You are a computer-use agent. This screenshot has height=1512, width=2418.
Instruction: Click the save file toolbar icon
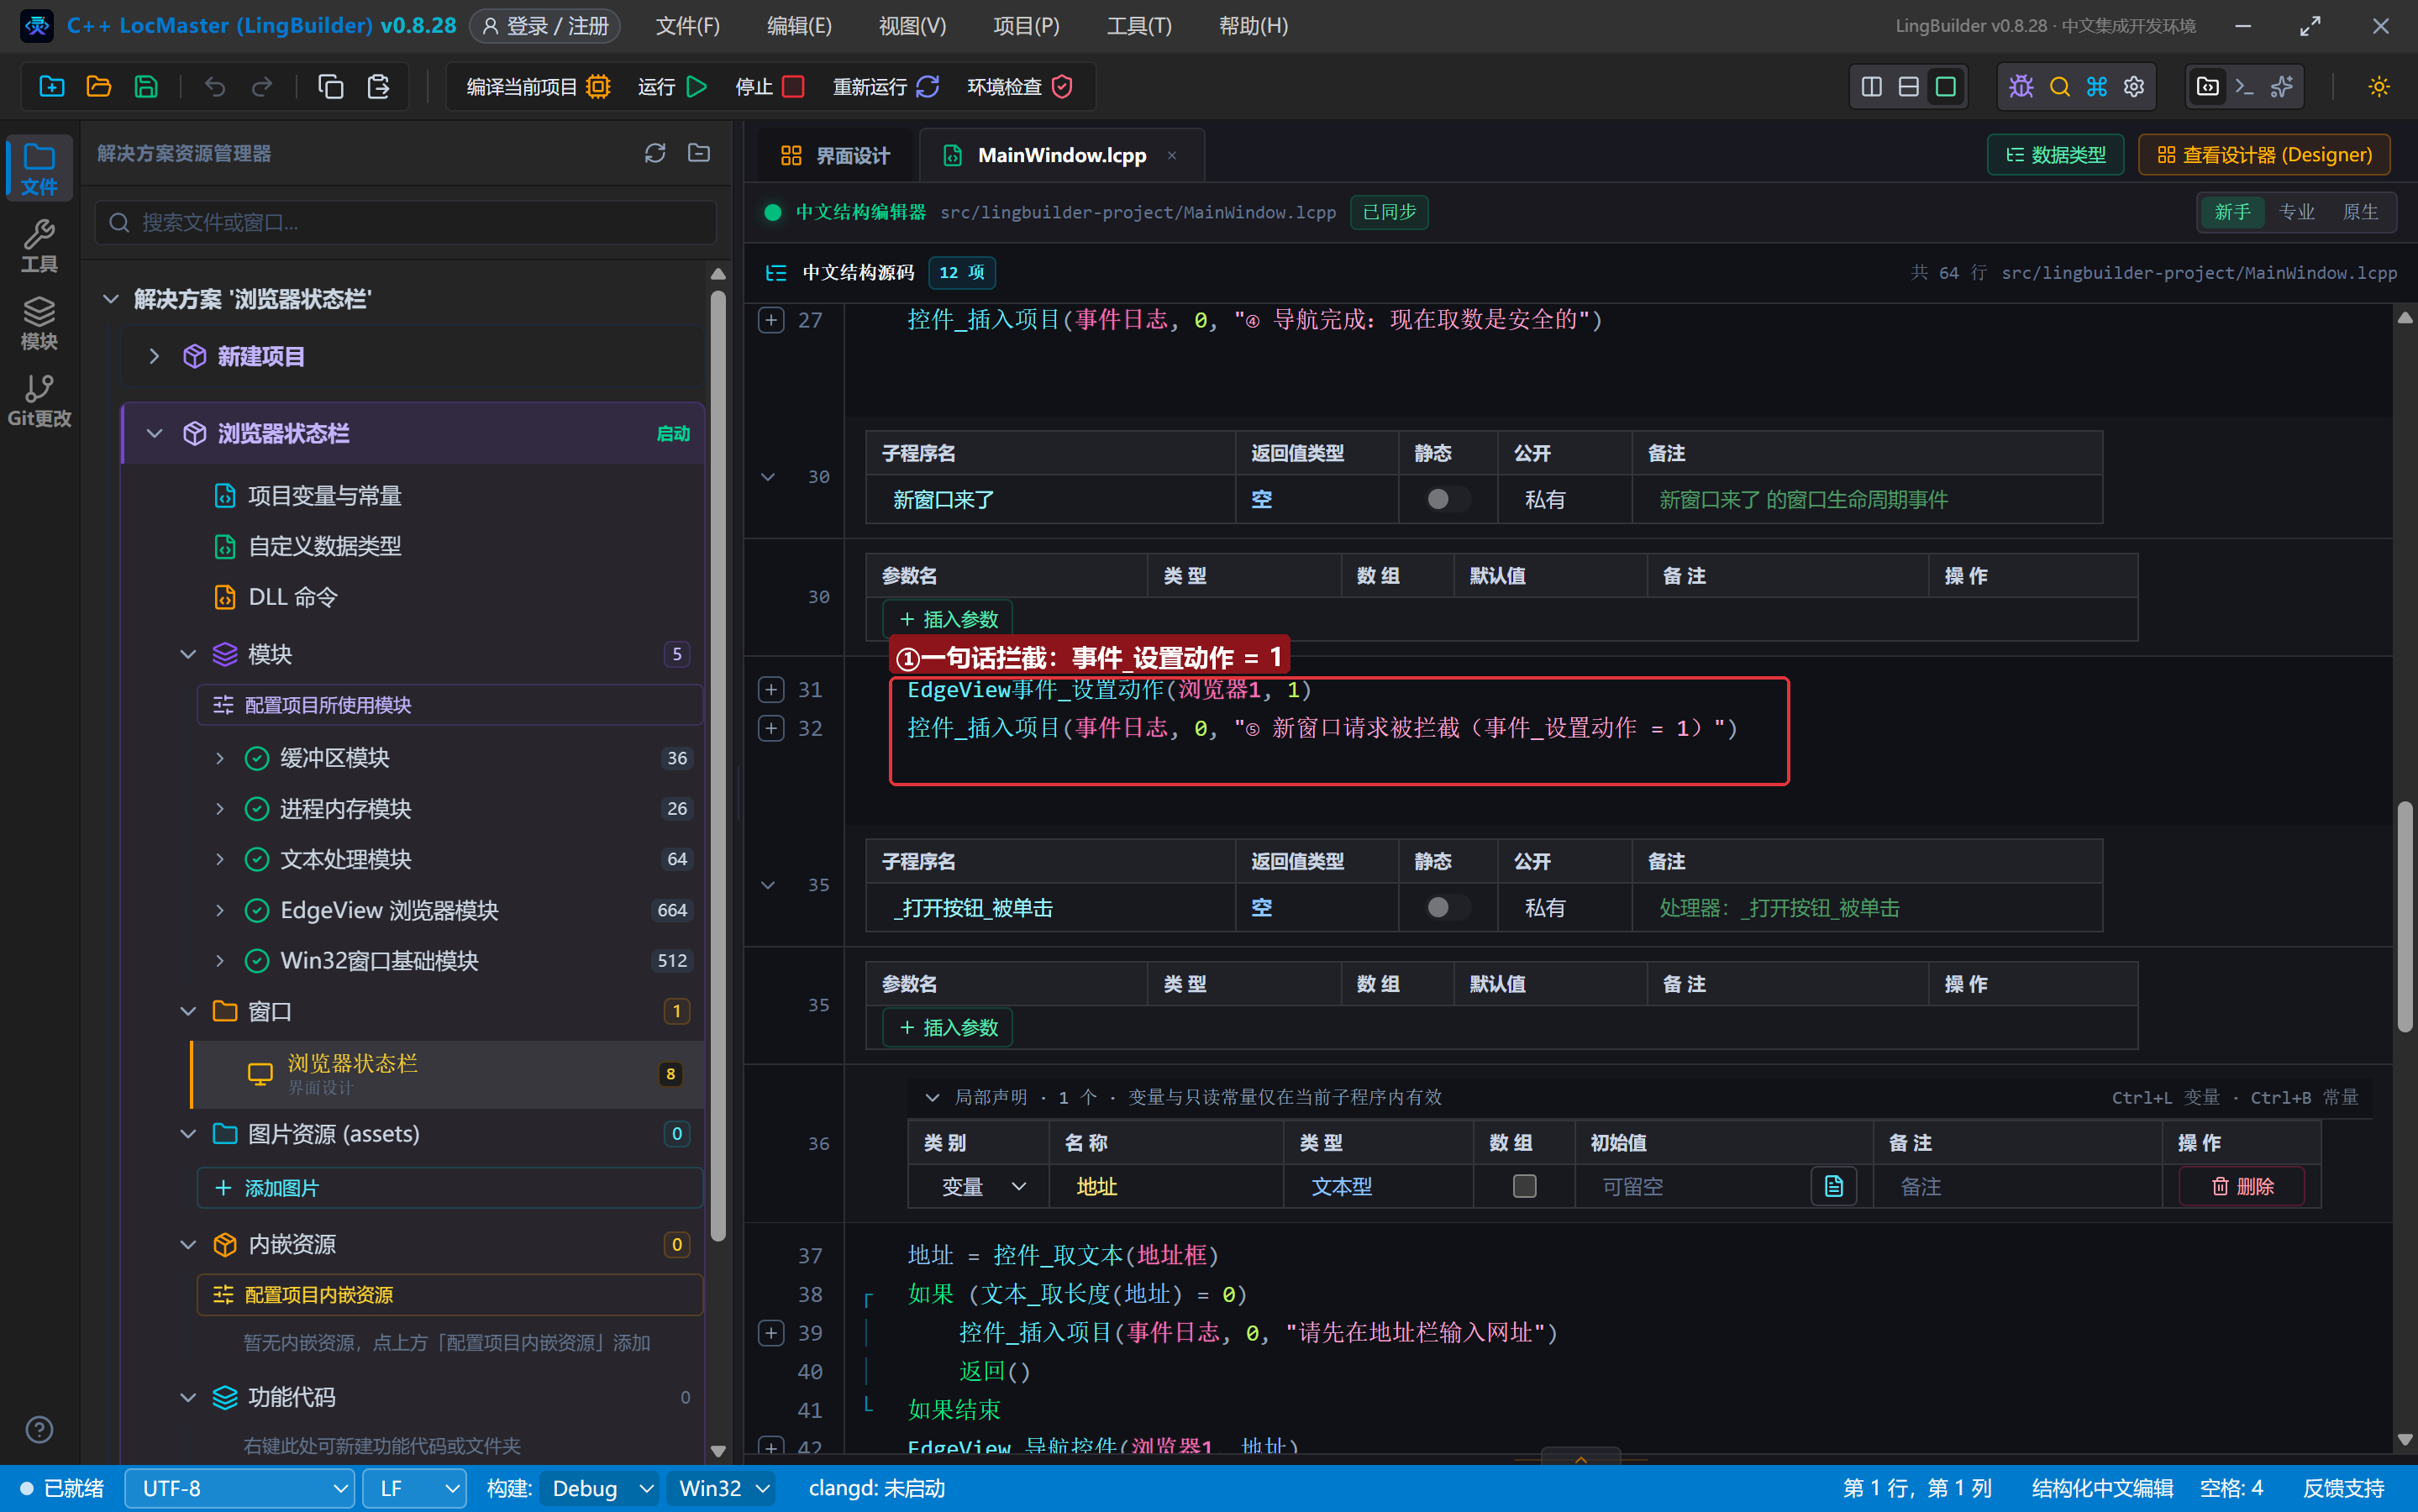(146, 87)
